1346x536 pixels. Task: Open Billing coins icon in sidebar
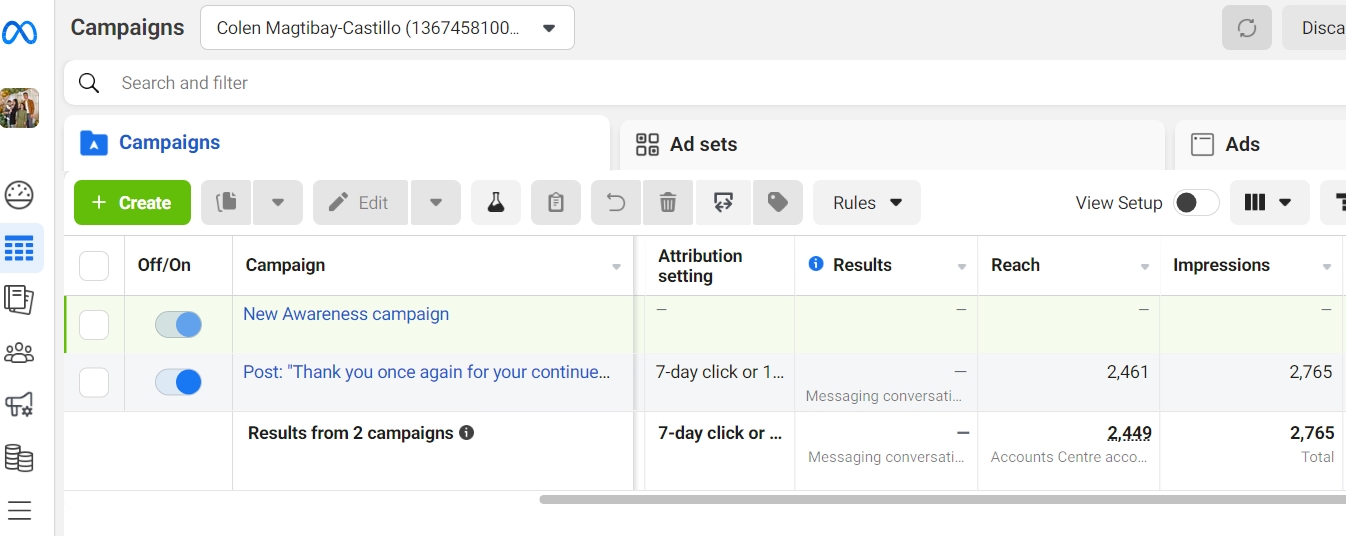(19, 458)
